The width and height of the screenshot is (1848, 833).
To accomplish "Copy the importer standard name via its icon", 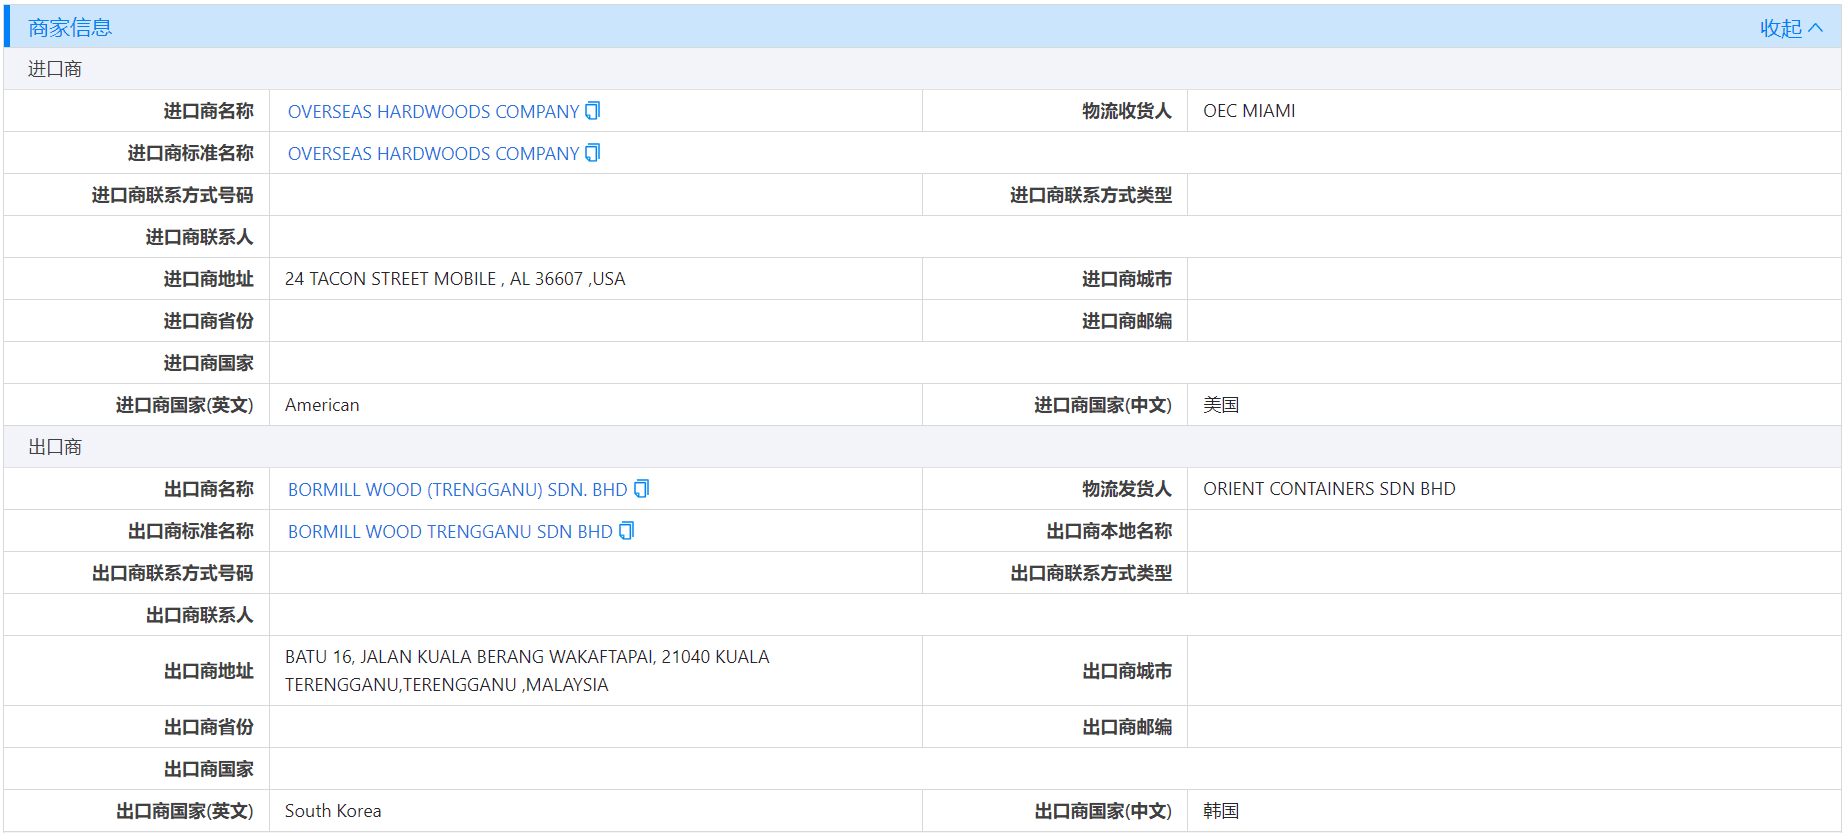I will pos(593,153).
